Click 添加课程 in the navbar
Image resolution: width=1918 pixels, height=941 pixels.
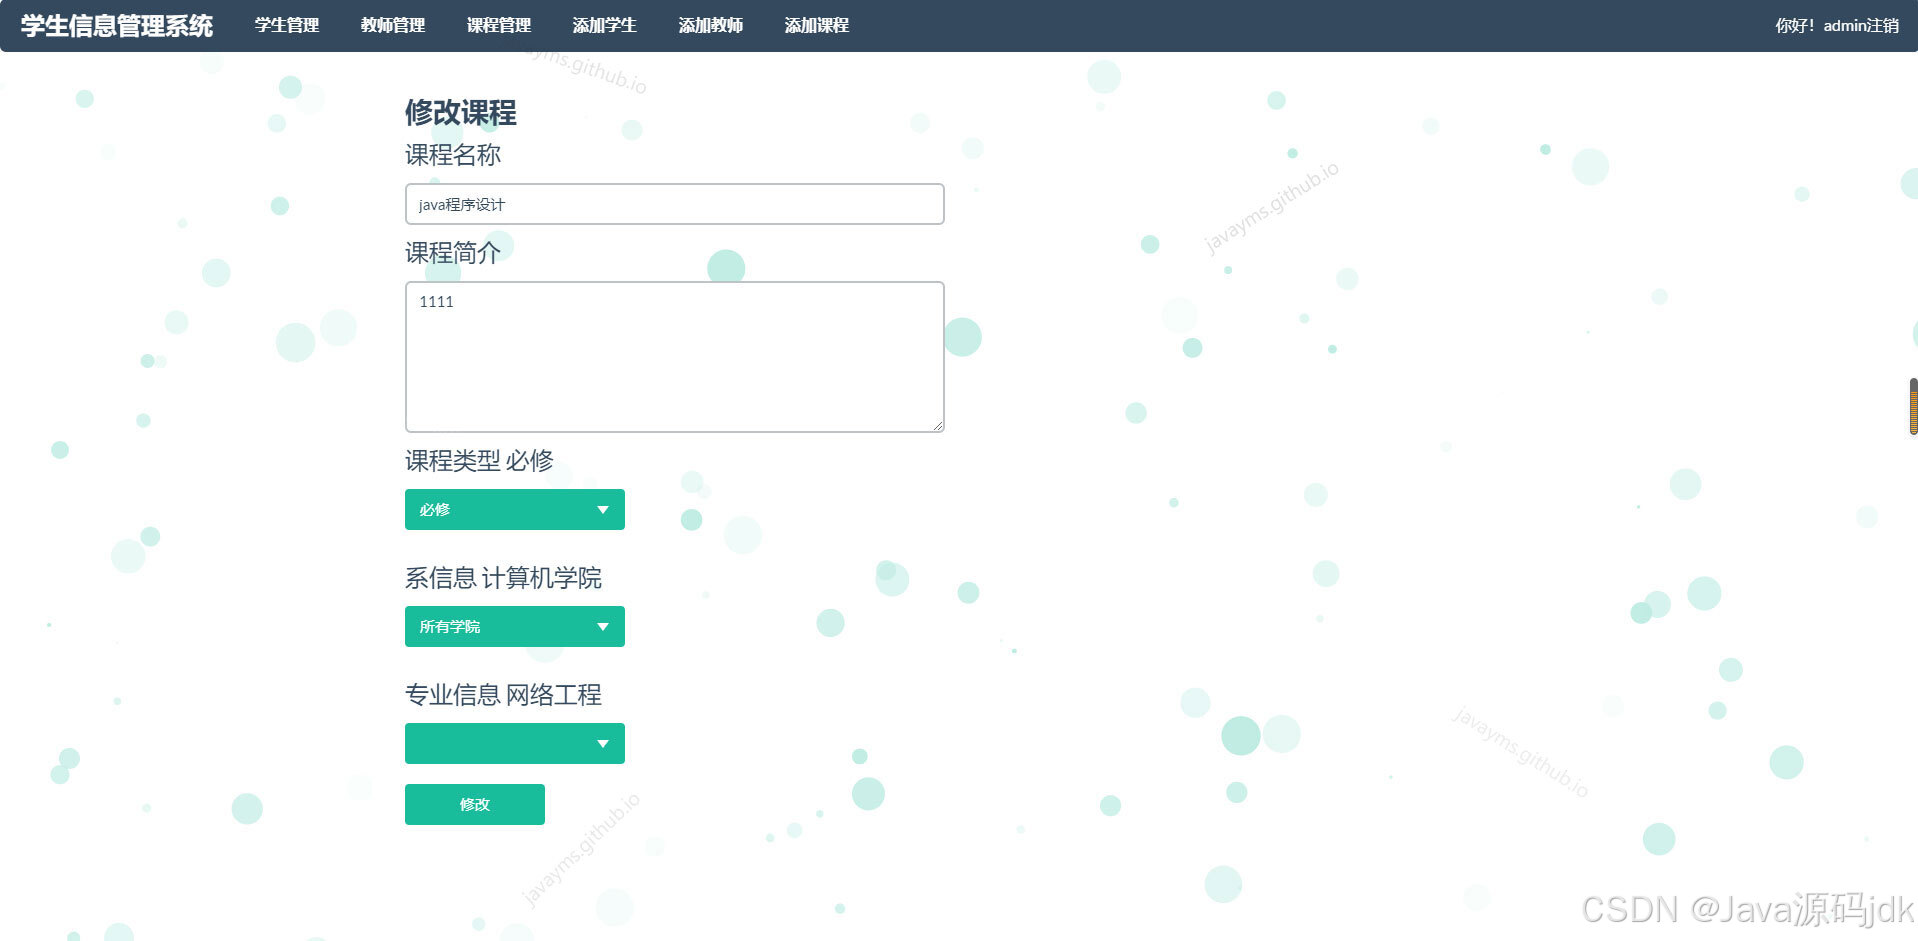click(816, 25)
